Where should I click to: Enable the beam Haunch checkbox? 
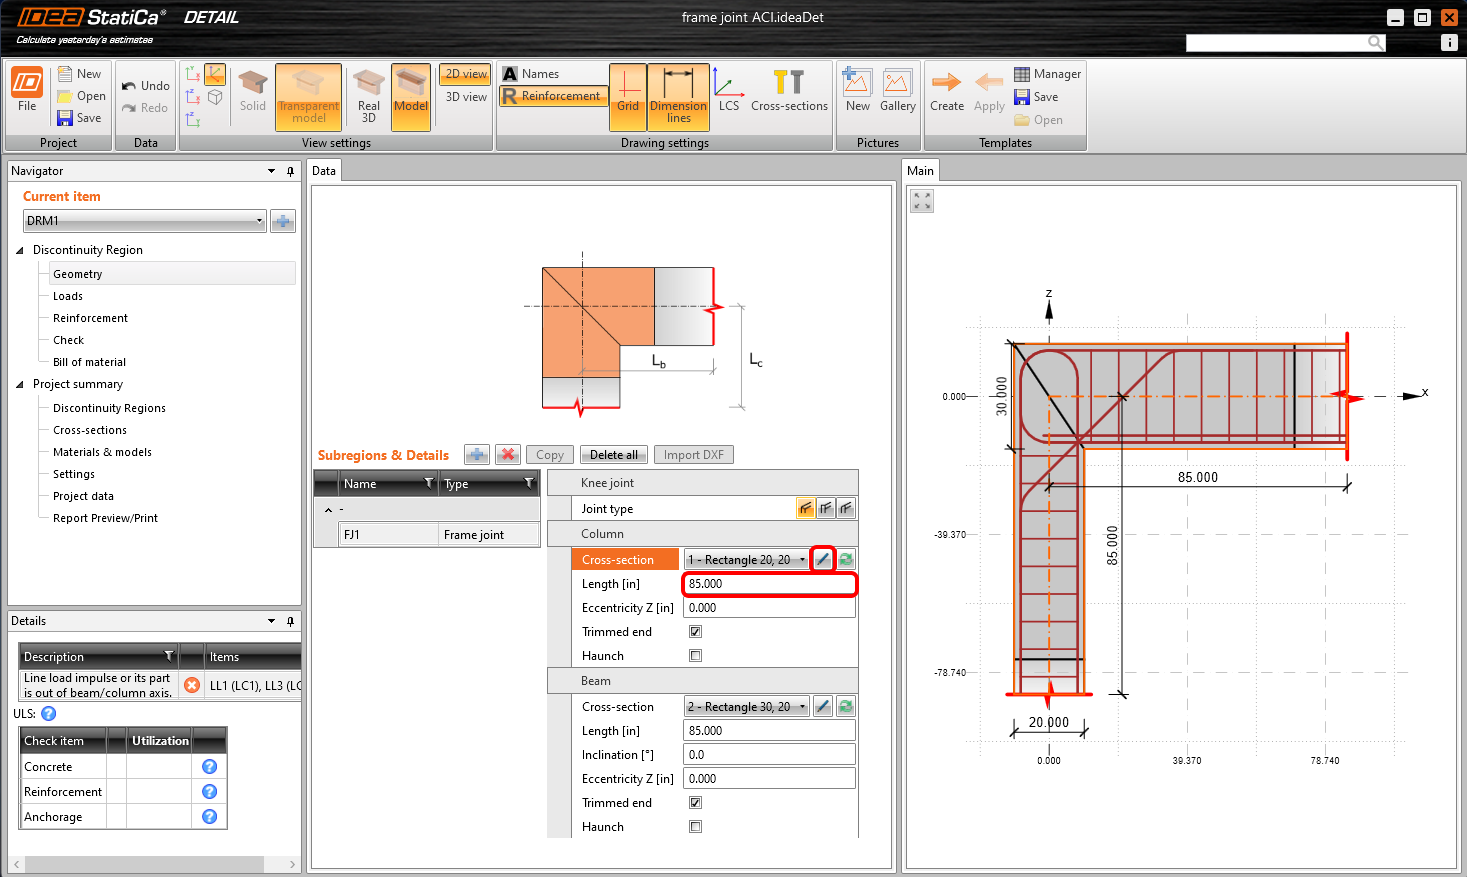tap(696, 827)
